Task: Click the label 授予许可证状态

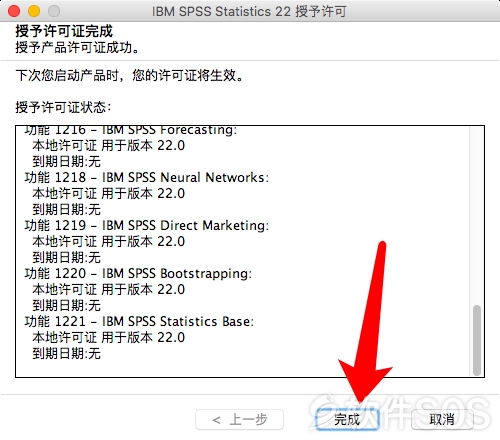Action: point(63,107)
